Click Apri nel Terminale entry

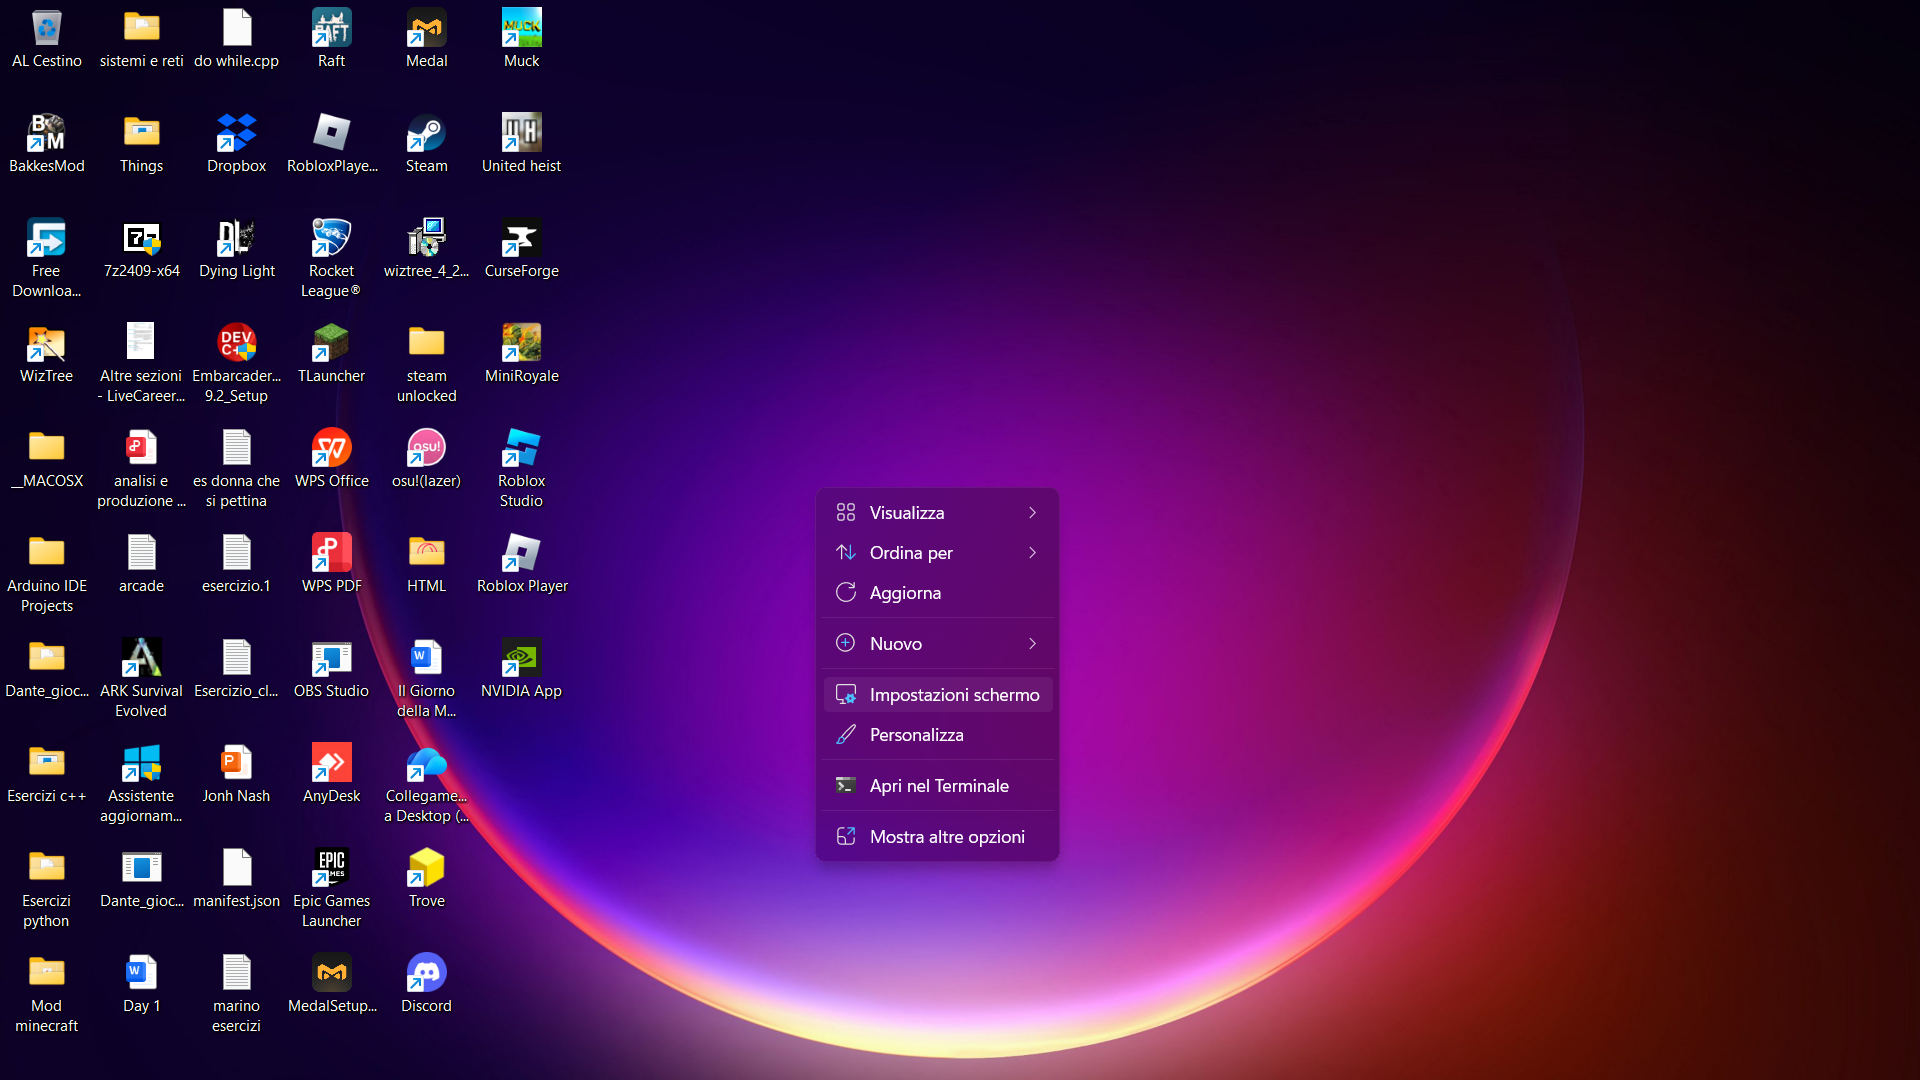[938, 785]
